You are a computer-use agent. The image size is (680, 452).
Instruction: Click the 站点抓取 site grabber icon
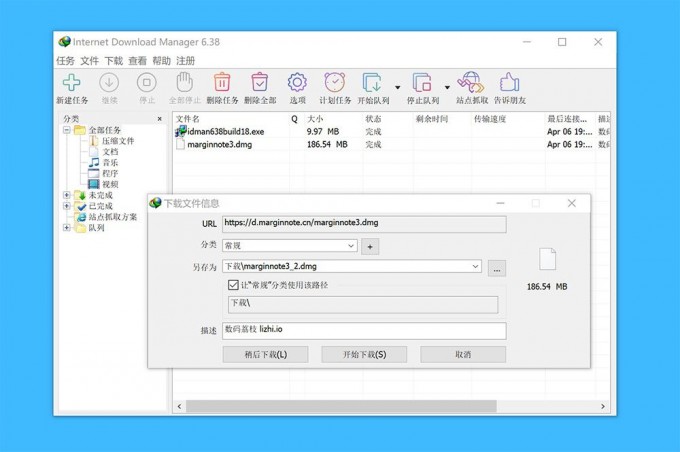tap(470, 84)
